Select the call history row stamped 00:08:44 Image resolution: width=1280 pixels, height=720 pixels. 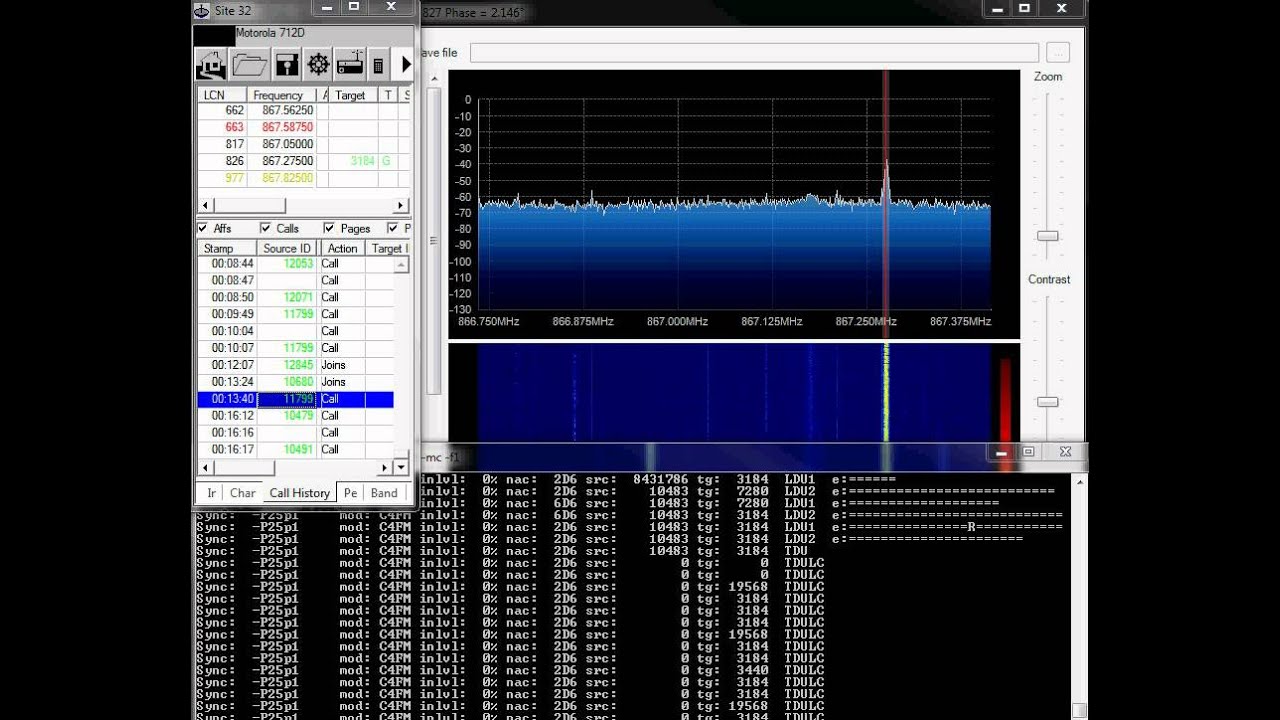point(295,264)
